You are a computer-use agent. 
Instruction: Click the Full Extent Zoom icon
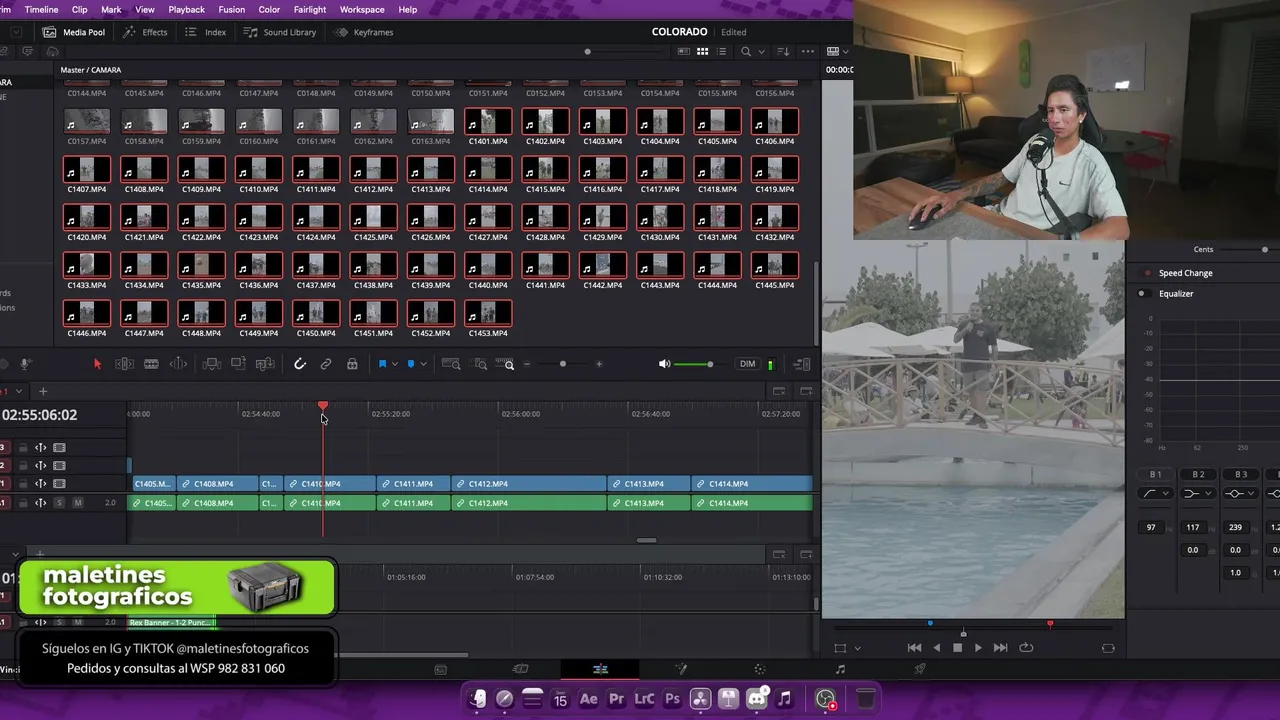pos(451,364)
